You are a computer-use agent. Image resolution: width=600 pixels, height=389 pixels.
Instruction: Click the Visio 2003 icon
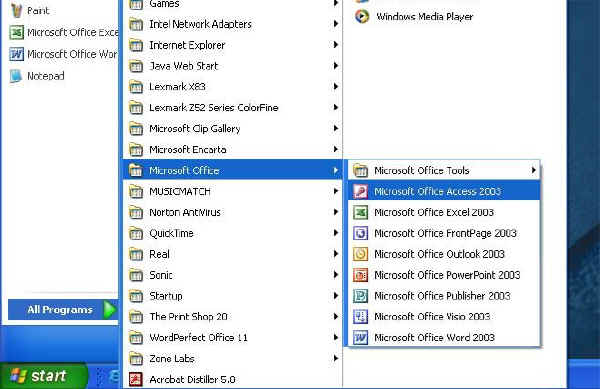pyautogui.click(x=360, y=317)
